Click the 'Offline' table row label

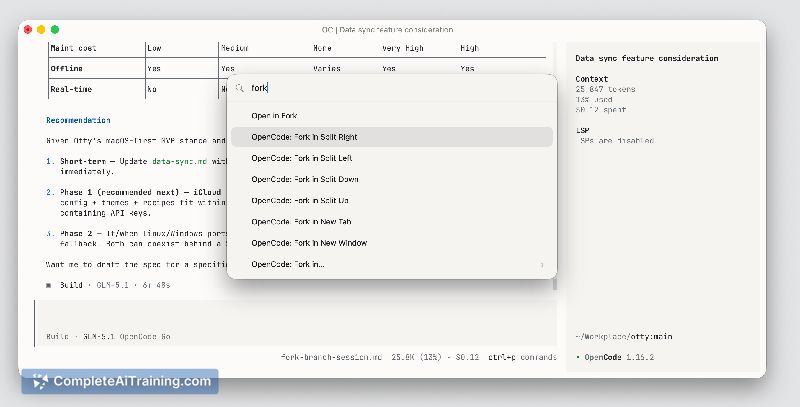[66, 68]
